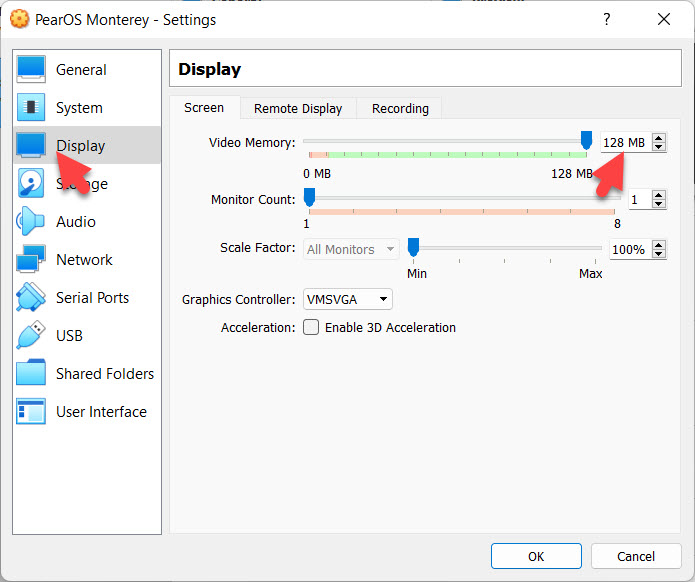Viewport: 695px width, 582px height.
Task: Click the Video Memory label
Action: tap(252, 143)
